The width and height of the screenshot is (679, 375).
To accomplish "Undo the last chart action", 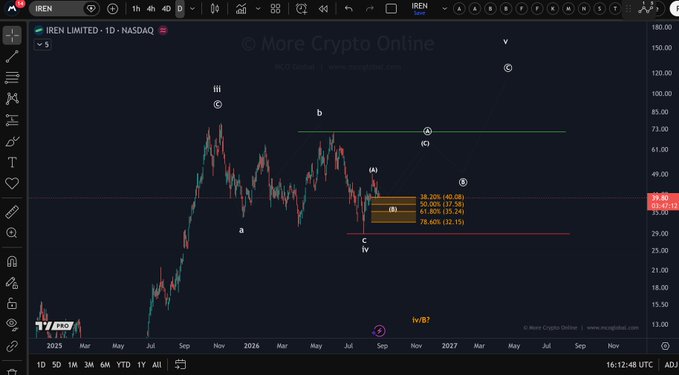I will point(349,9).
